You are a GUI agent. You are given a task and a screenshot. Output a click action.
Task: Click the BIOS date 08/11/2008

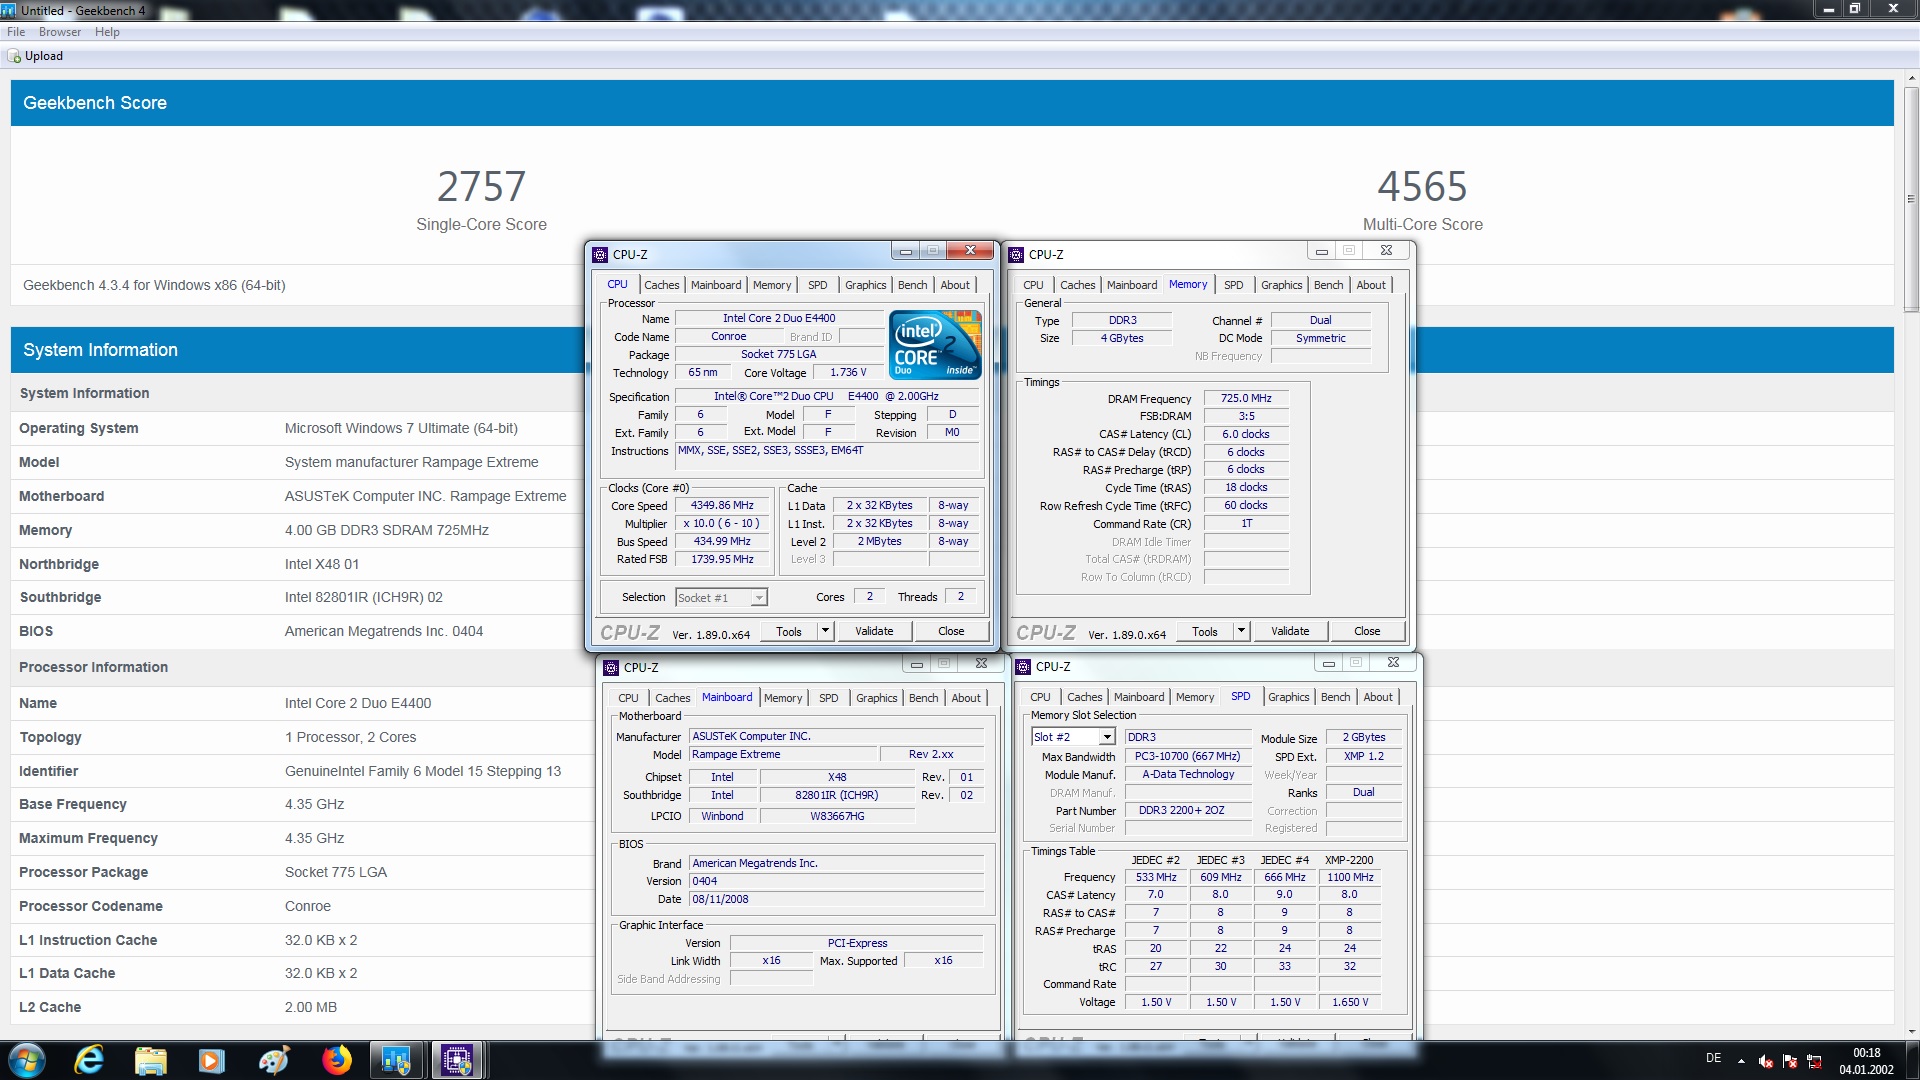click(836, 899)
